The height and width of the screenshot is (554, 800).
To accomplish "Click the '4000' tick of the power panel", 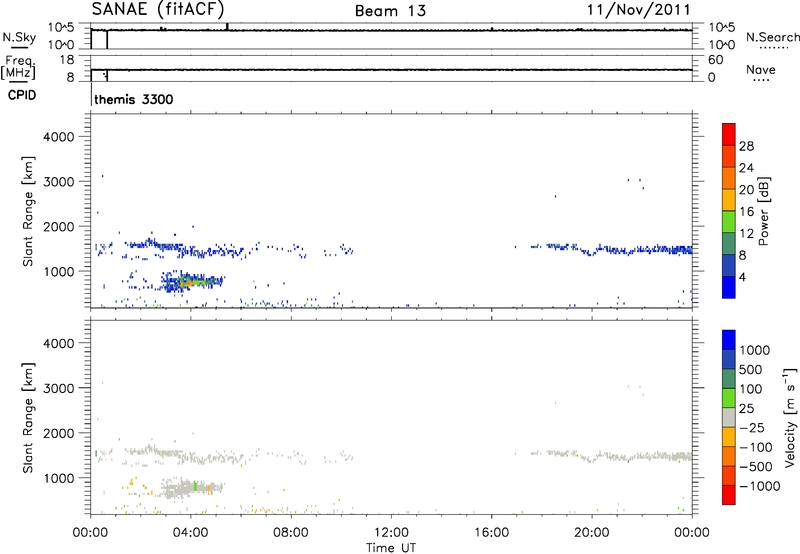I will [58, 137].
